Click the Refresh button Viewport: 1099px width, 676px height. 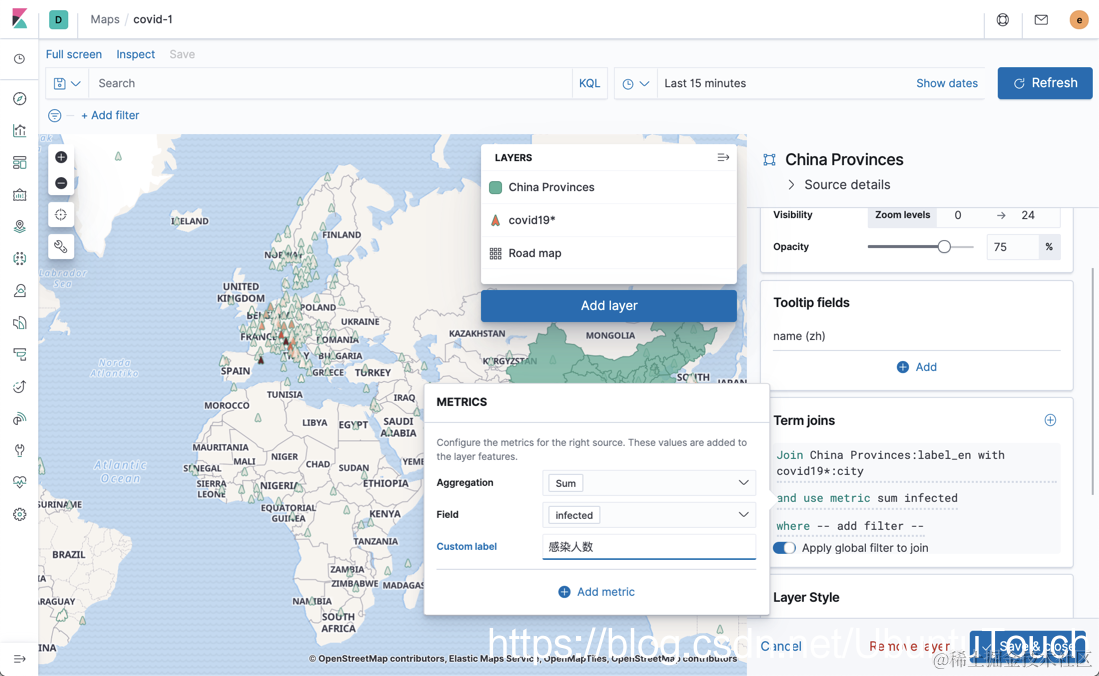(1044, 83)
